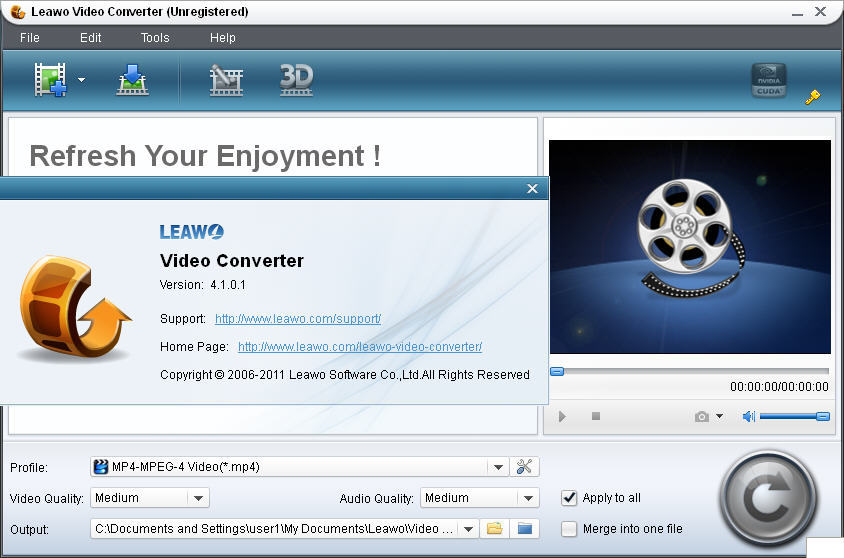Expand the Profile dropdown
The image size is (844, 558).
point(498,467)
